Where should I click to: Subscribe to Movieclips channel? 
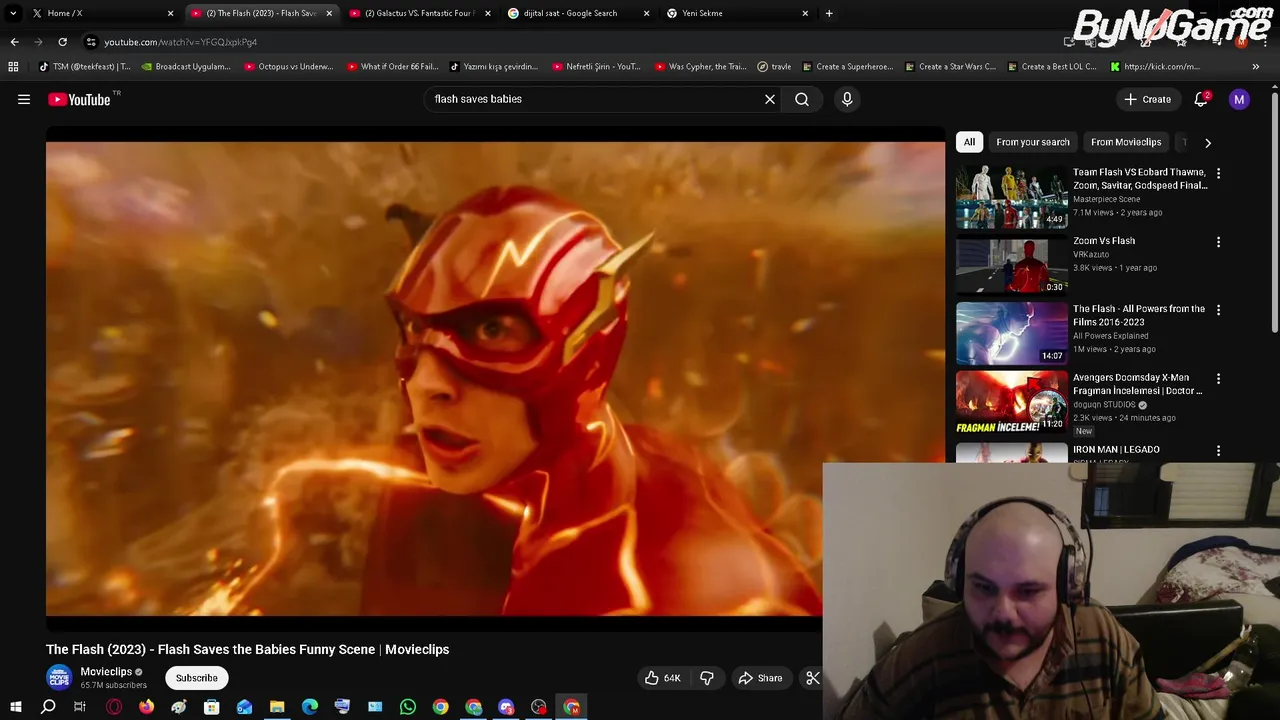tap(197, 678)
